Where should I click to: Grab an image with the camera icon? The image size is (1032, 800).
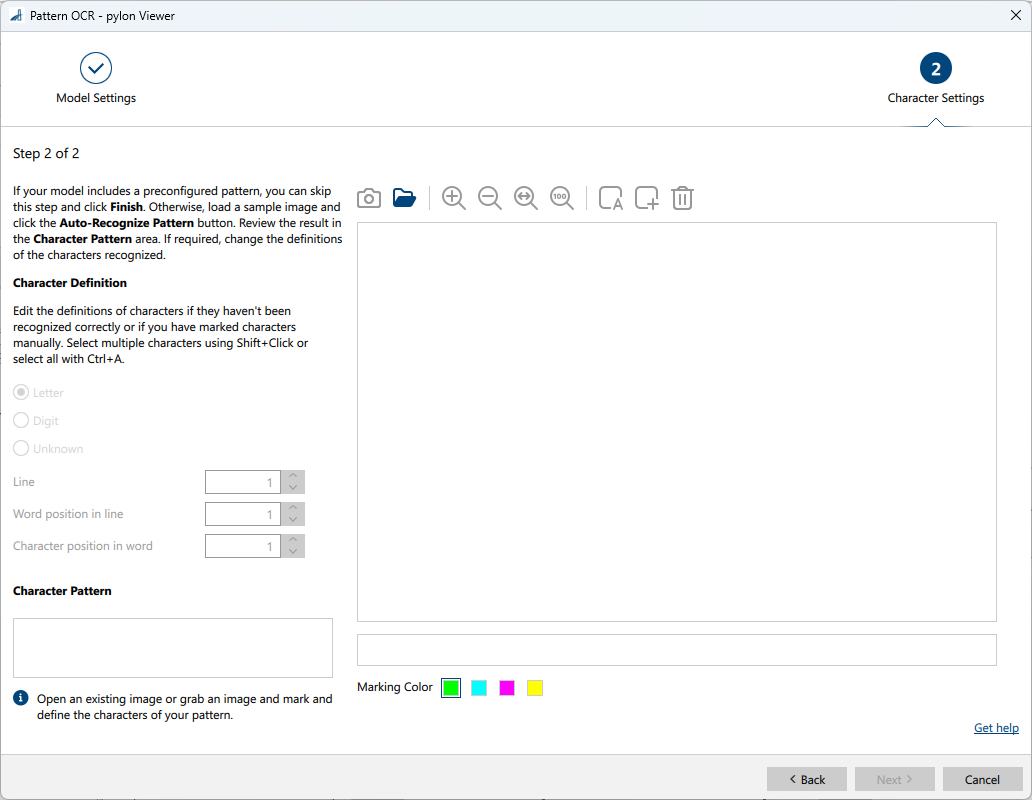pyautogui.click(x=369, y=198)
